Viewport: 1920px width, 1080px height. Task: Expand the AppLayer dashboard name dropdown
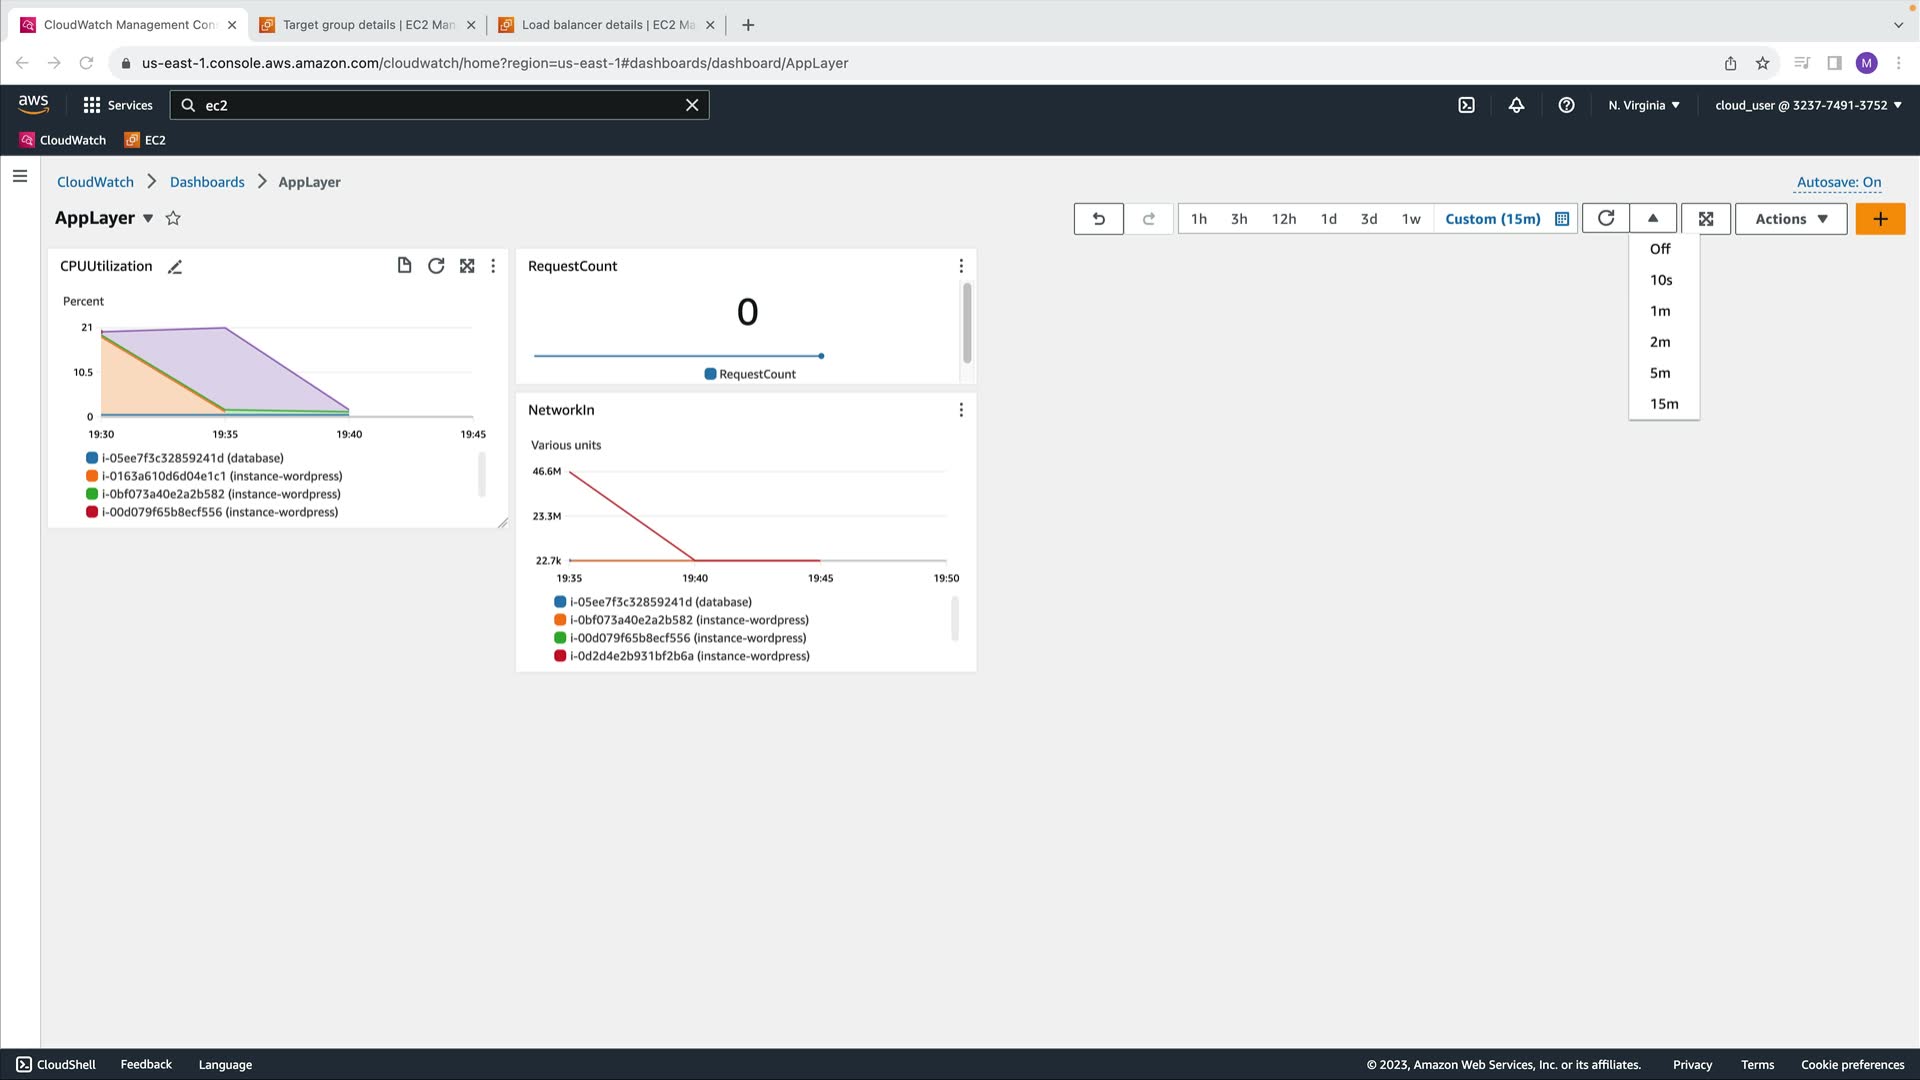[148, 219]
